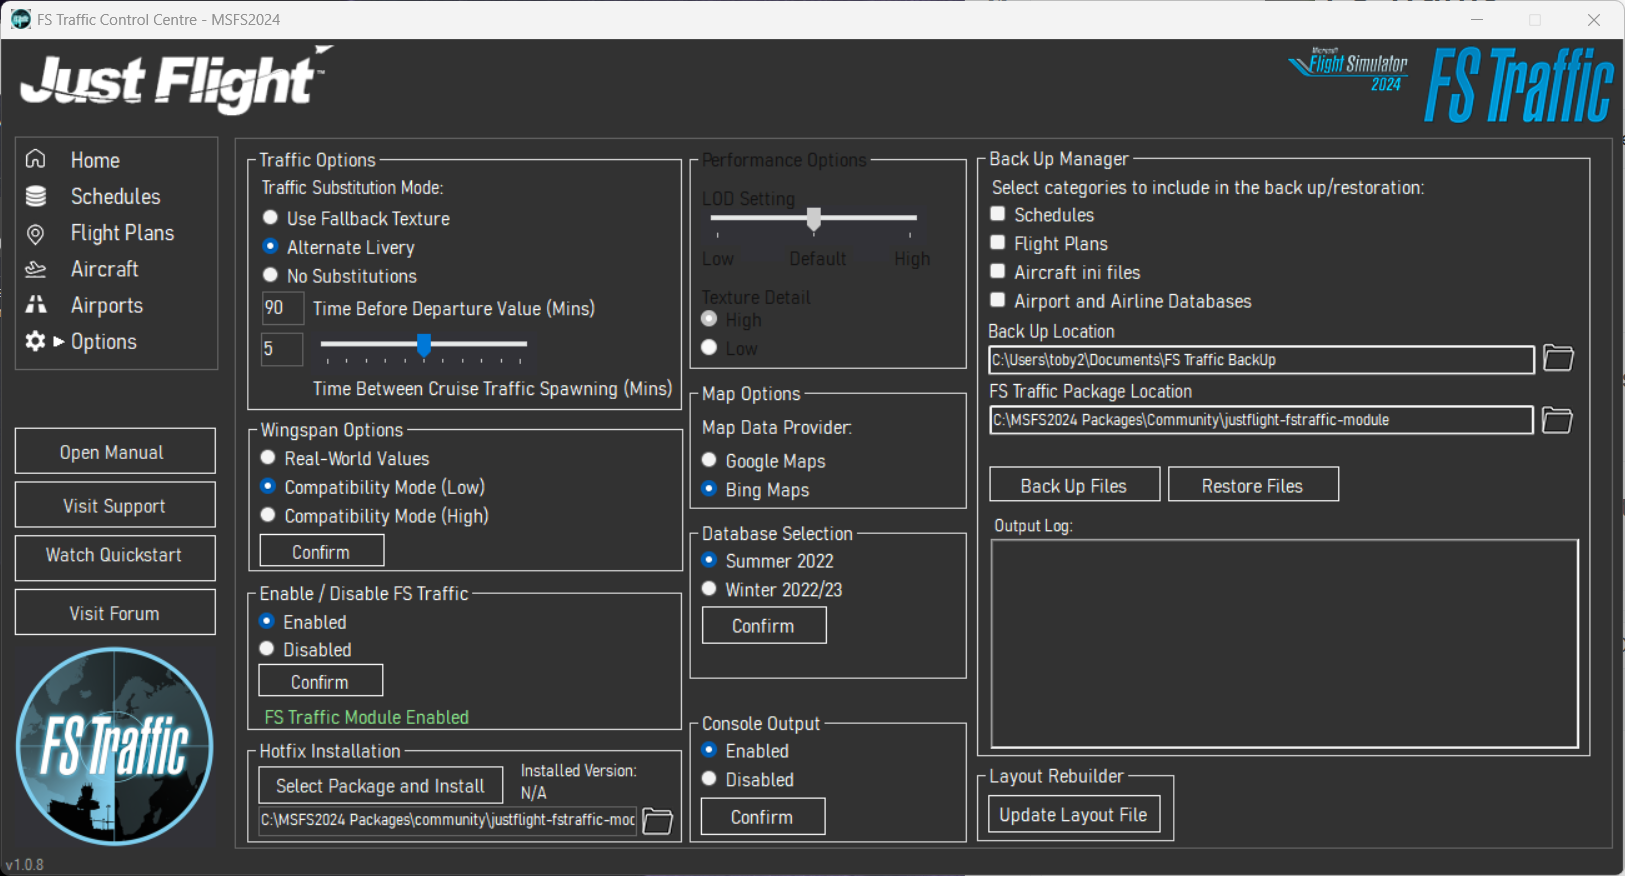Click the Open Manual button
The width and height of the screenshot is (1625, 876).
click(x=115, y=452)
